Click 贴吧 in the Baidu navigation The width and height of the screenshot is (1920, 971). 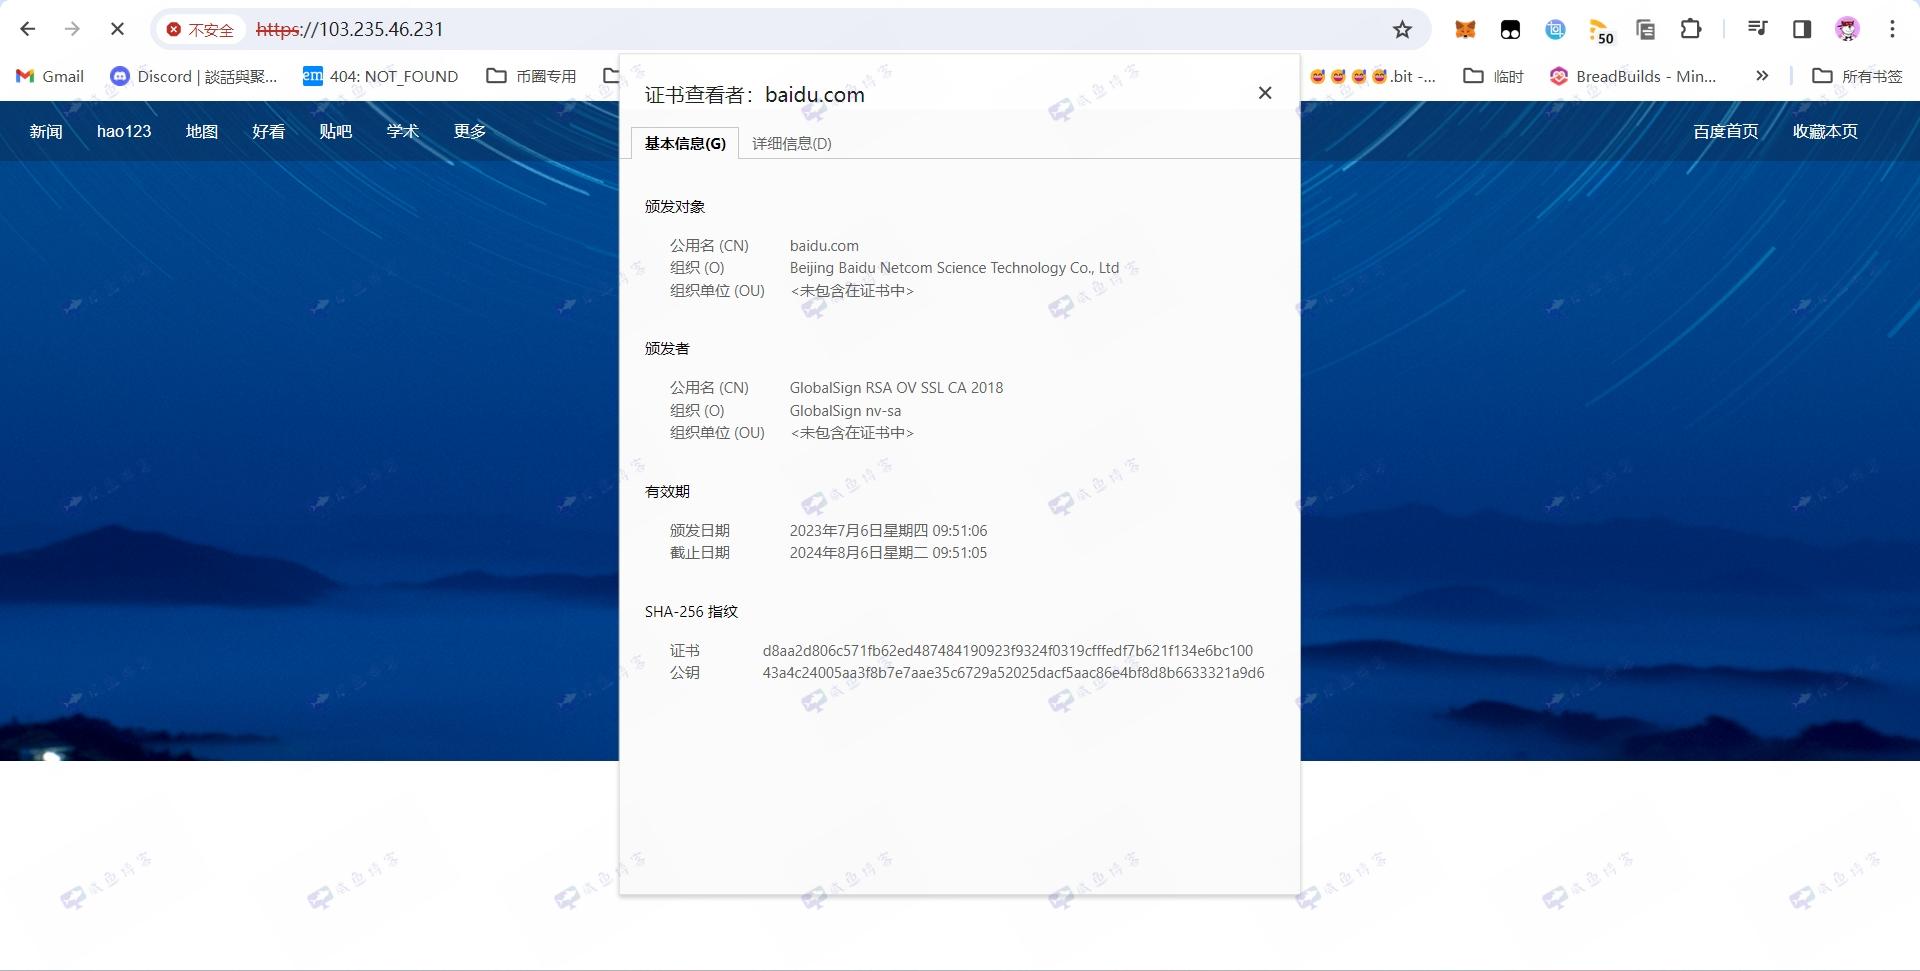click(336, 131)
